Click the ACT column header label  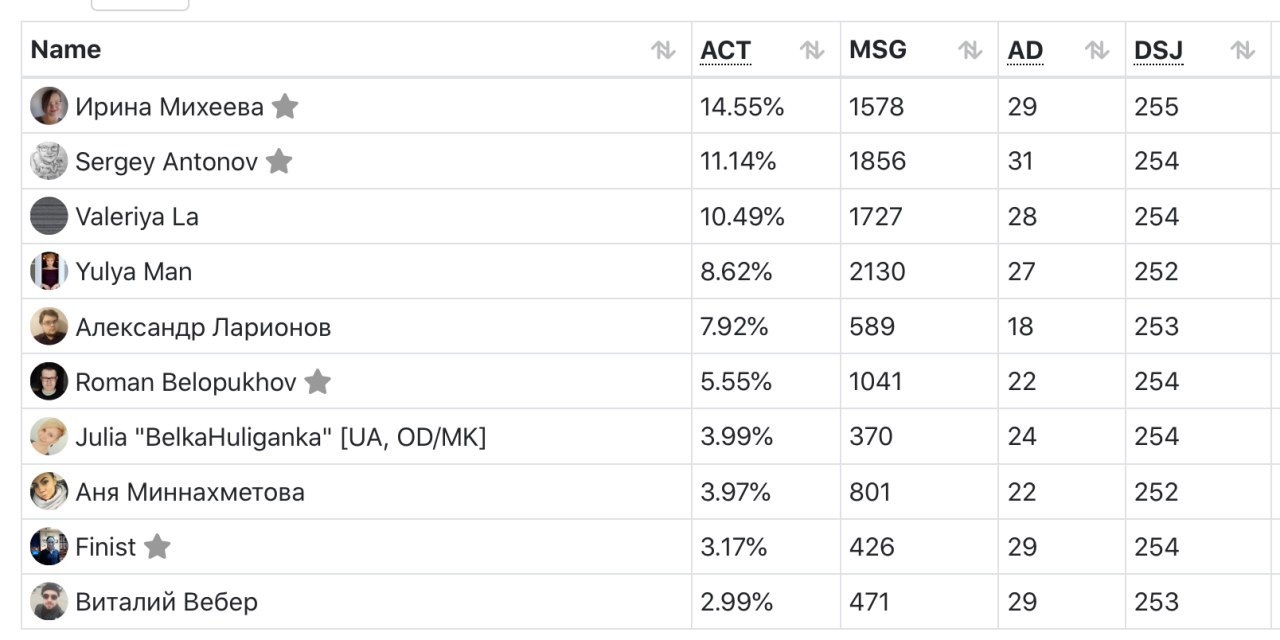coord(725,50)
